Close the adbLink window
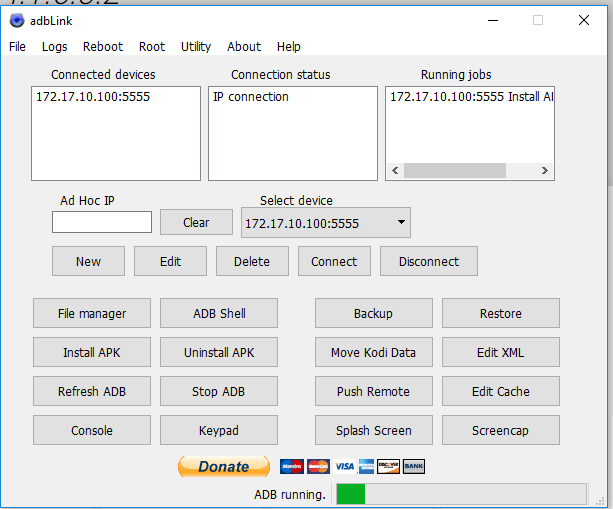613x509 pixels. 584,20
